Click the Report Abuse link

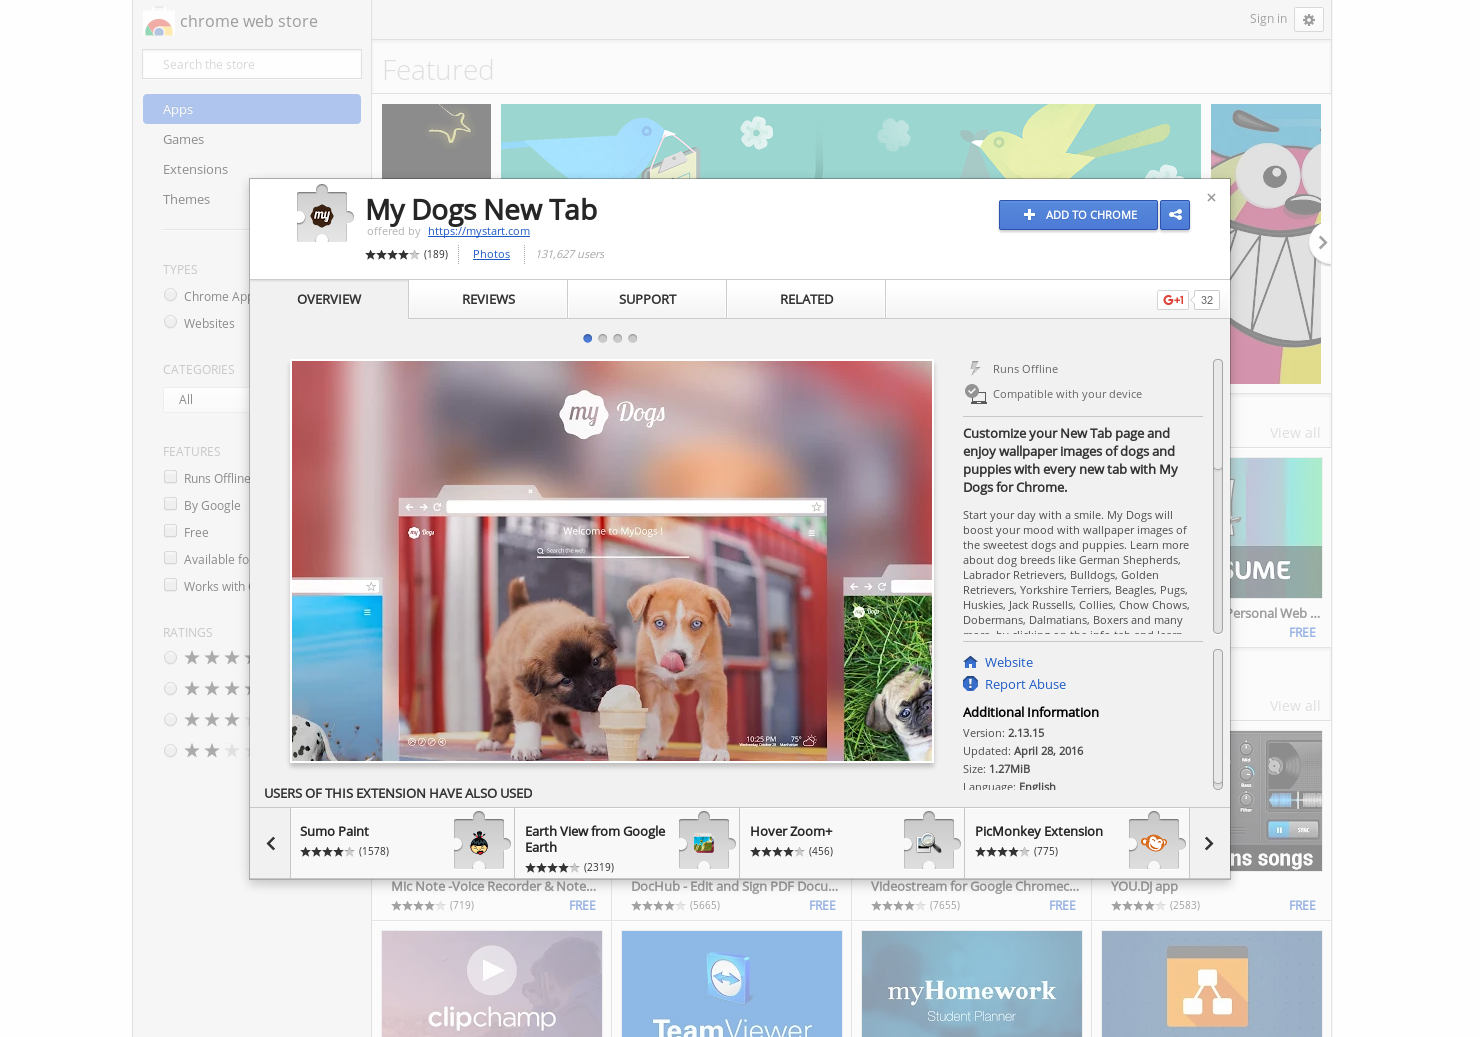(x=1025, y=684)
